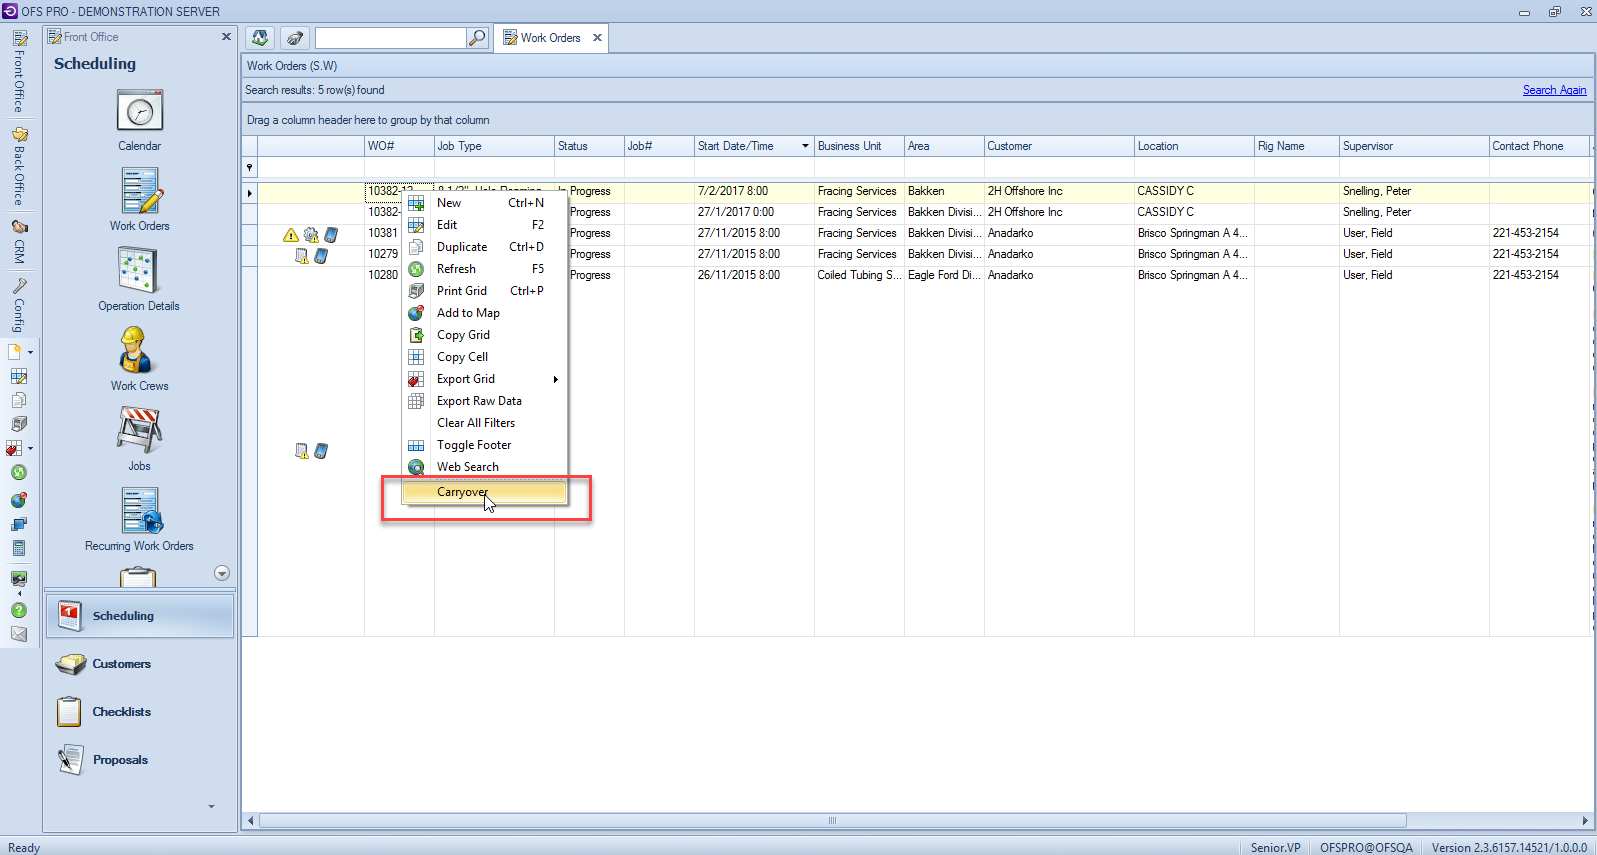Image resolution: width=1597 pixels, height=855 pixels.
Task: Choose Copy Cell menu entry
Action: pos(484,357)
